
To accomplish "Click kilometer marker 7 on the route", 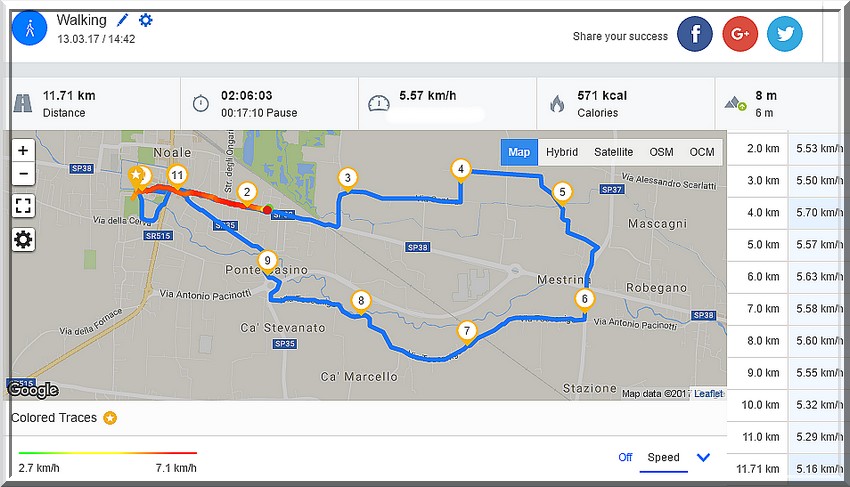I will click(x=467, y=332).
